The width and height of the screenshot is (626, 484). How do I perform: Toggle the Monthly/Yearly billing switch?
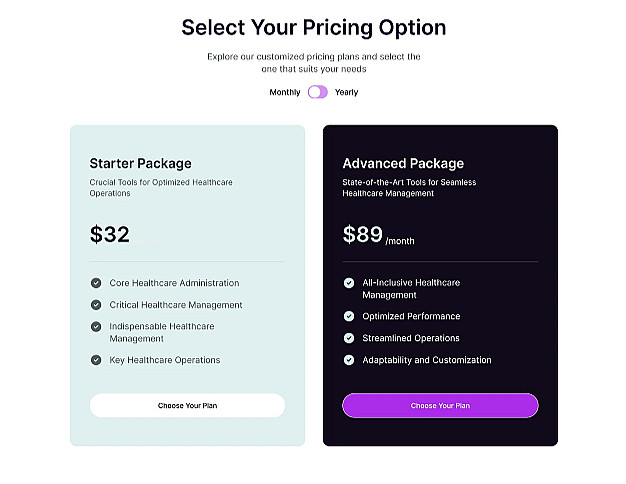(317, 92)
